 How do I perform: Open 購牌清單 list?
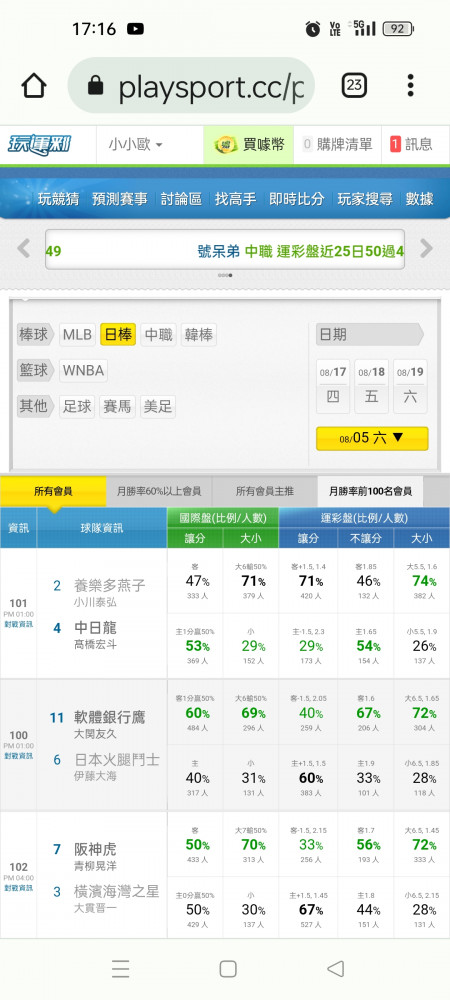coord(337,145)
